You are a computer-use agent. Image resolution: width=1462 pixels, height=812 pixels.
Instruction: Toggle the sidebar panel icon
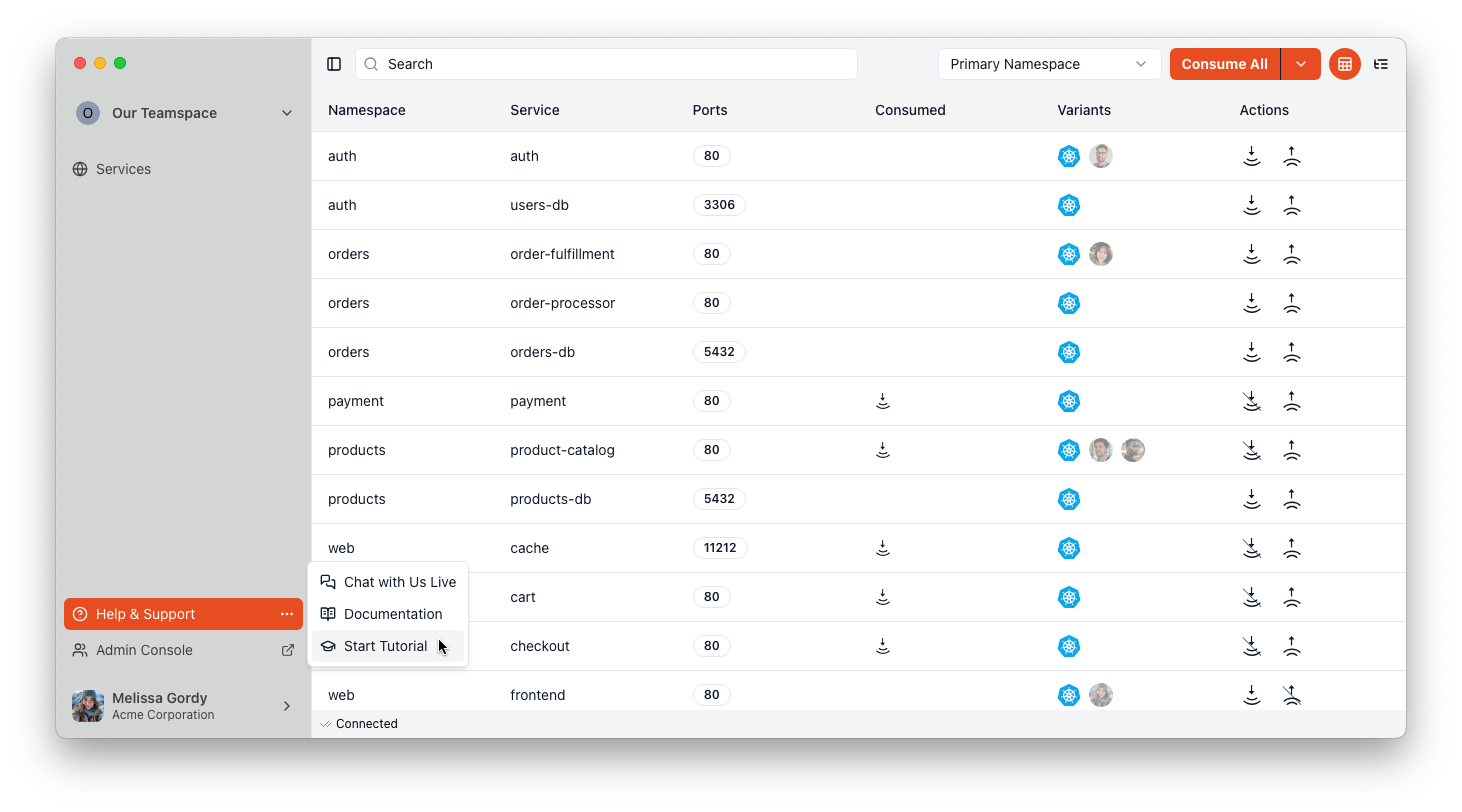pos(334,64)
